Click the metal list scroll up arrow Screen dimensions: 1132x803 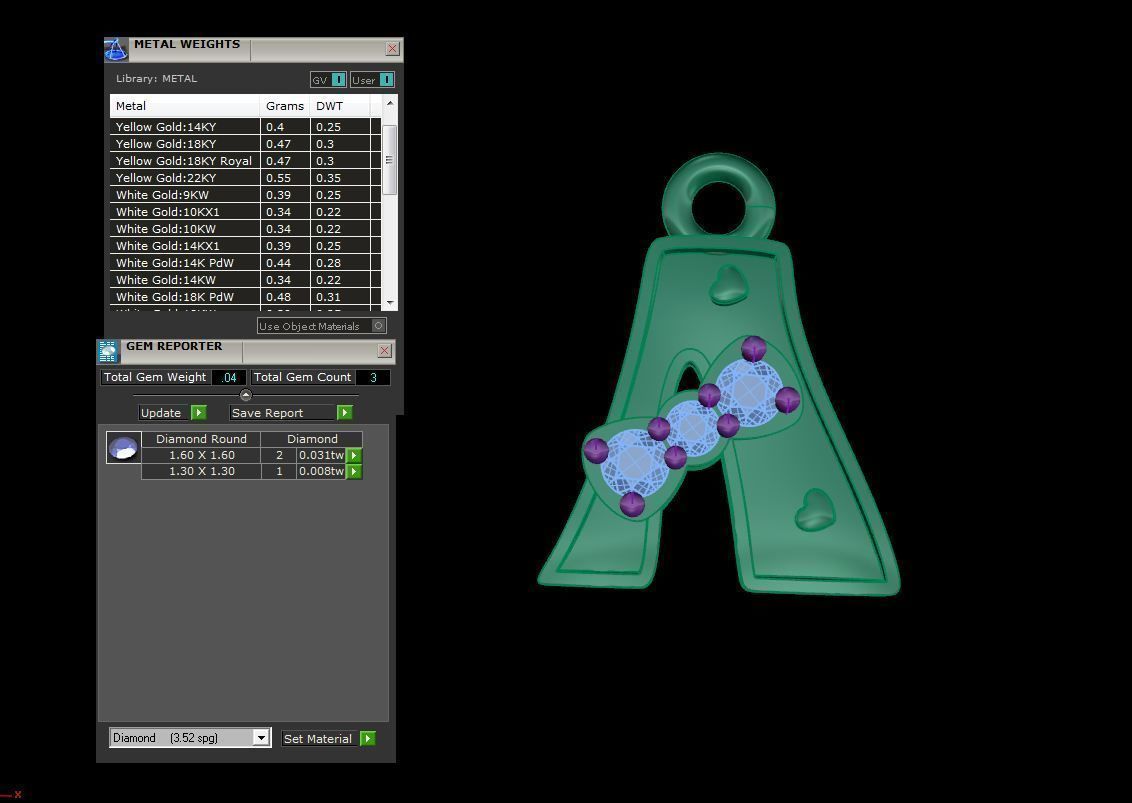point(390,103)
